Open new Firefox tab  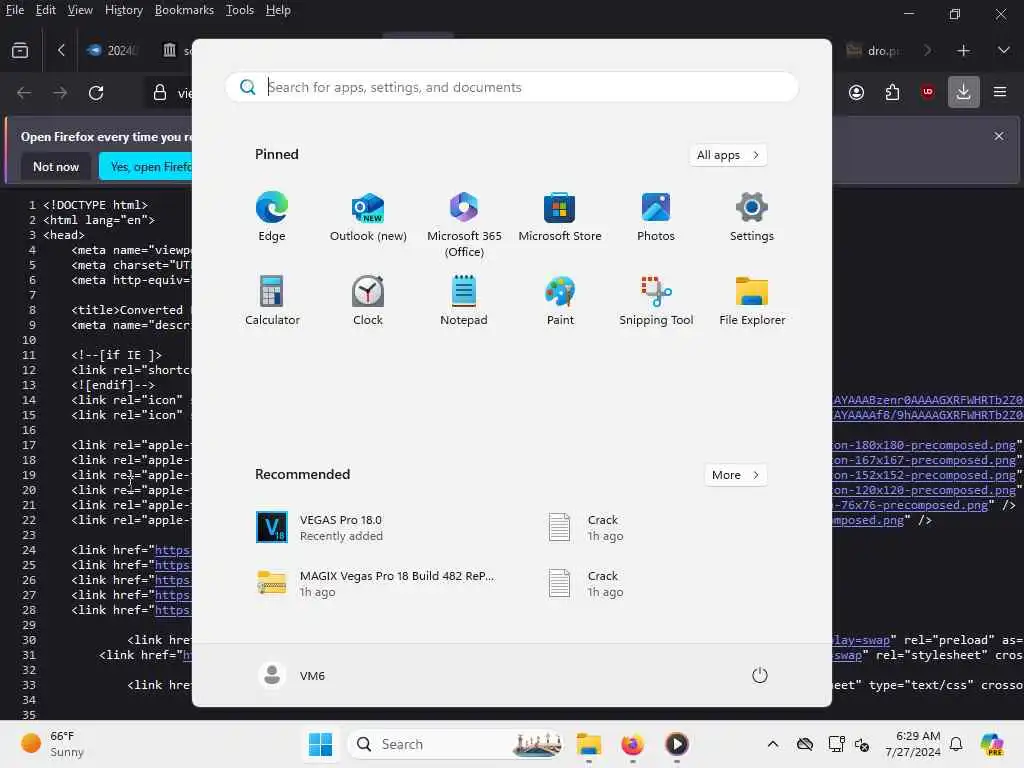pyautogui.click(x=963, y=50)
